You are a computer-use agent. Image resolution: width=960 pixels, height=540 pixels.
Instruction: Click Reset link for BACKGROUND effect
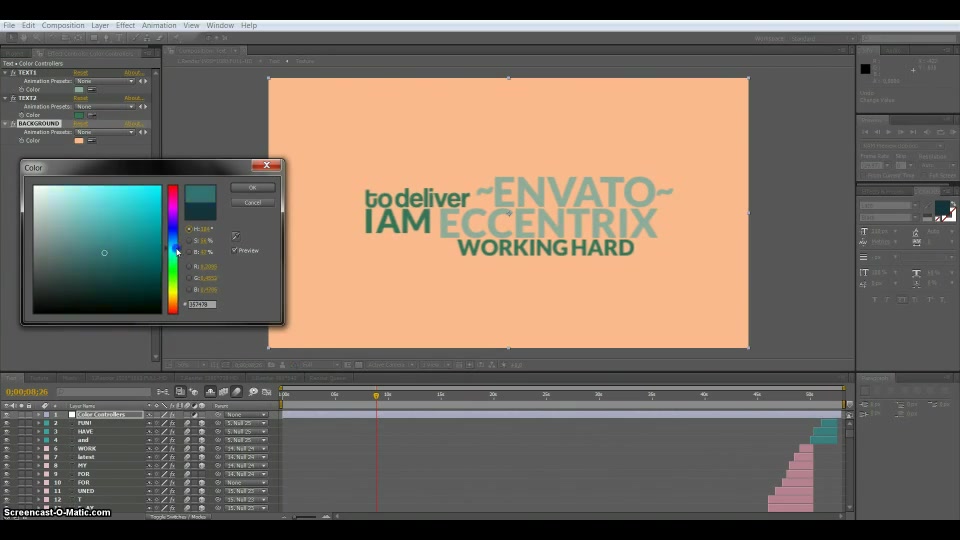point(81,124)
